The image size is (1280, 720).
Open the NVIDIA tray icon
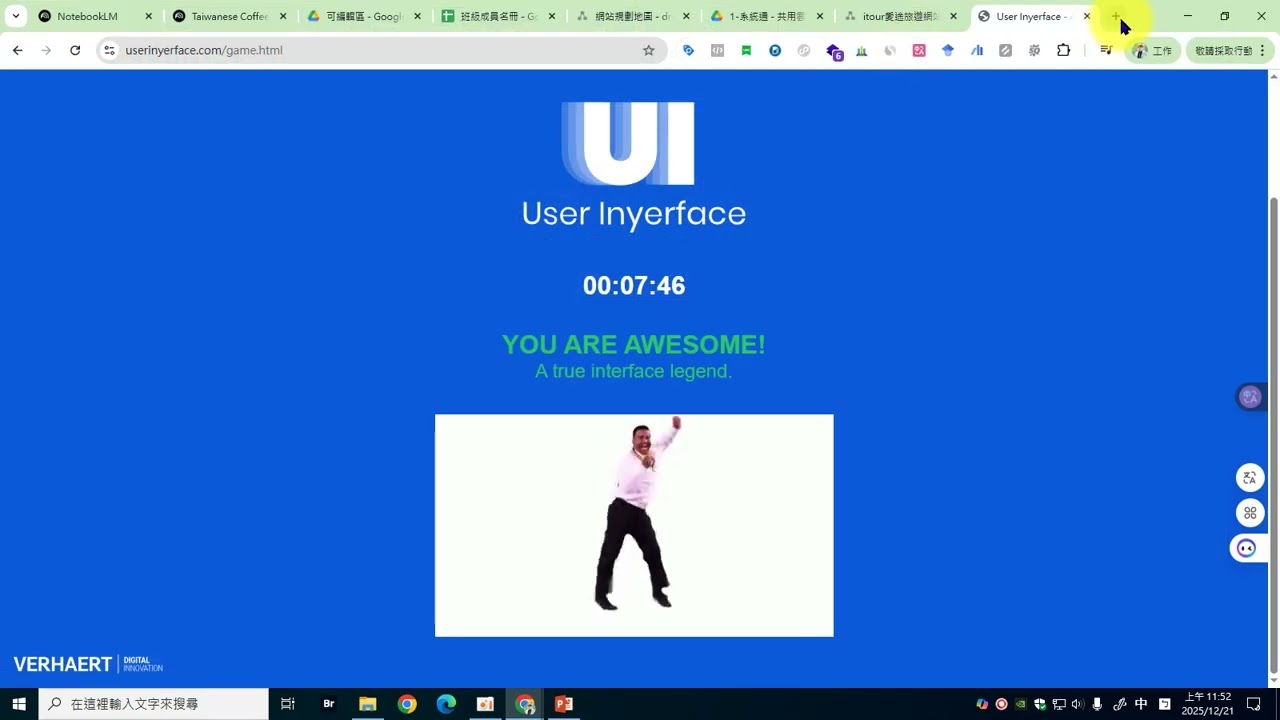(1020, 704)
